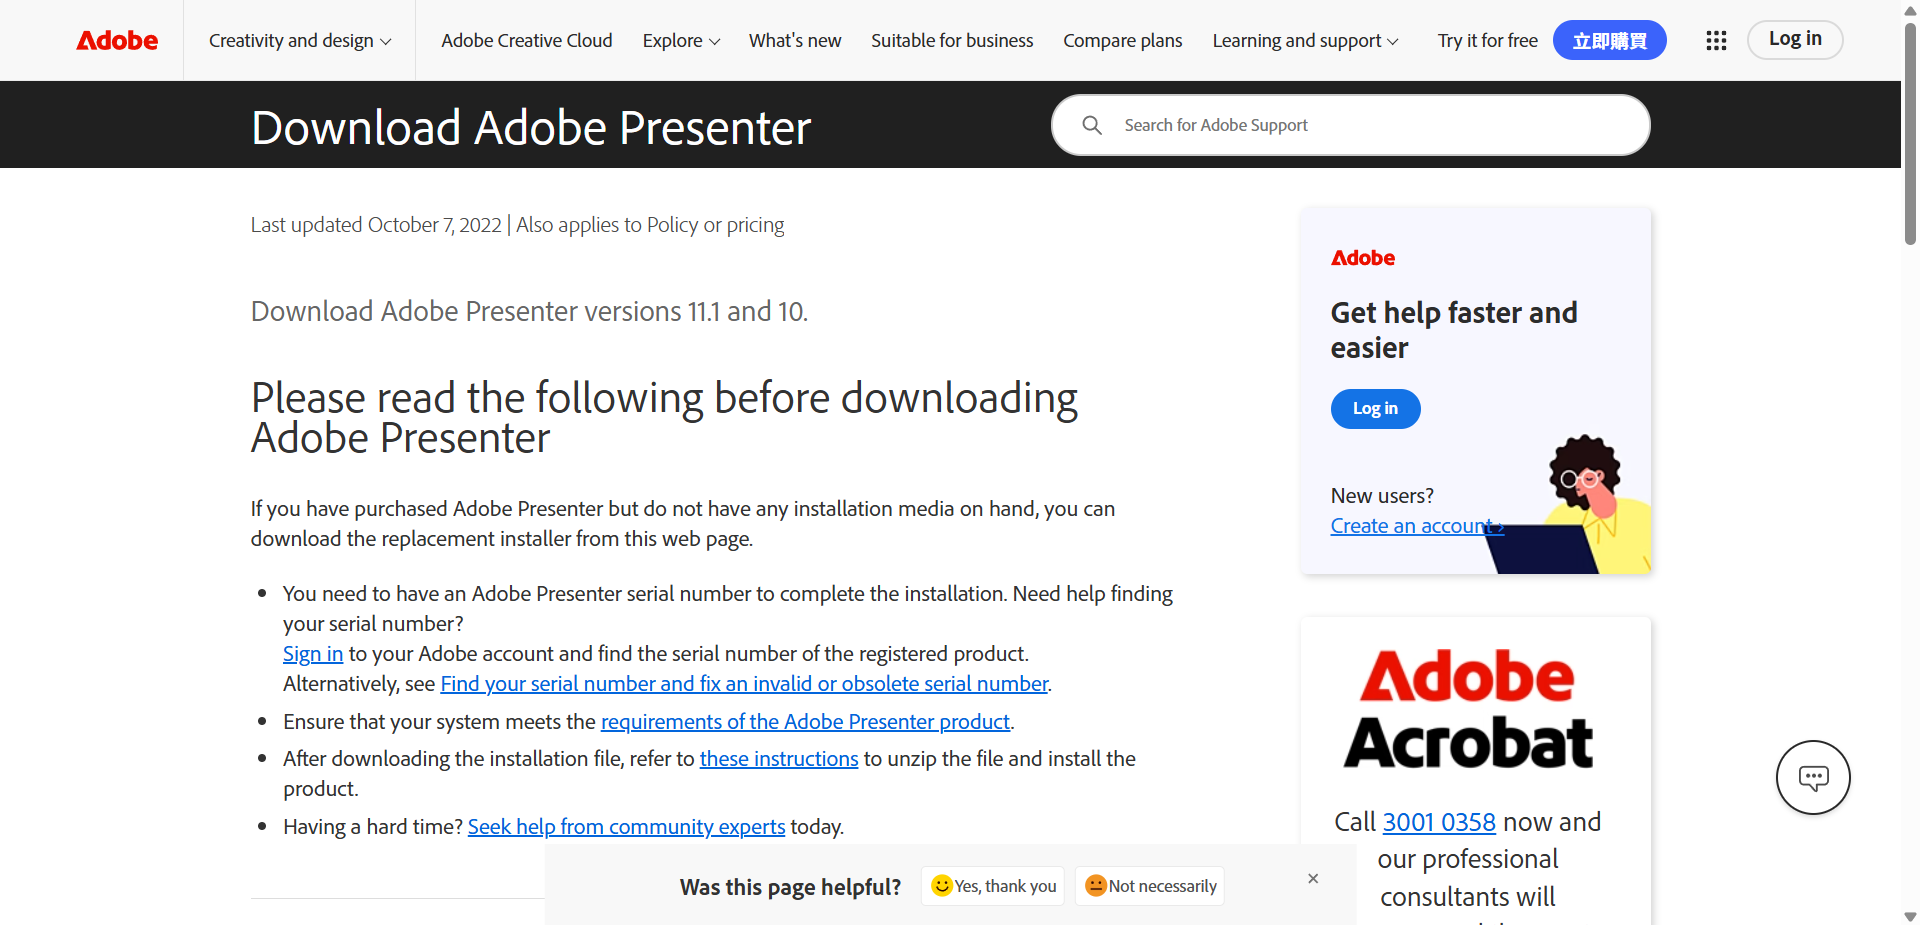This screenshot has width=1920, height=925.
Task: Click the Download Adobe Presenter page title
Action: coord(531,128)
